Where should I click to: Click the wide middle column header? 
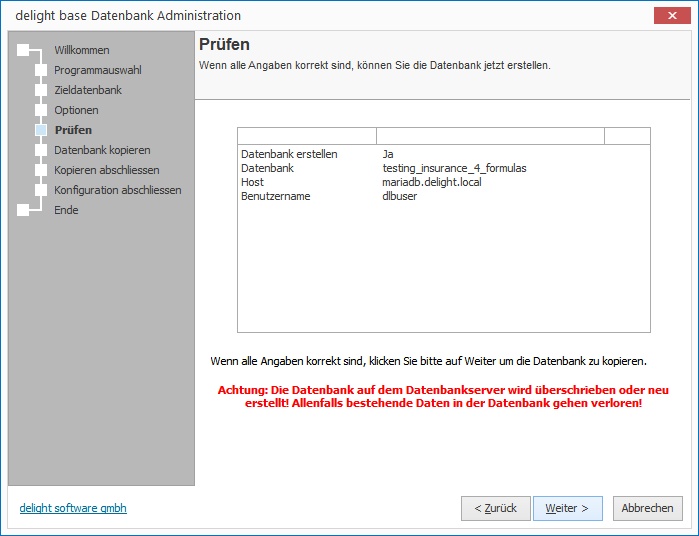pyautogui.click(x=490, y=136)
